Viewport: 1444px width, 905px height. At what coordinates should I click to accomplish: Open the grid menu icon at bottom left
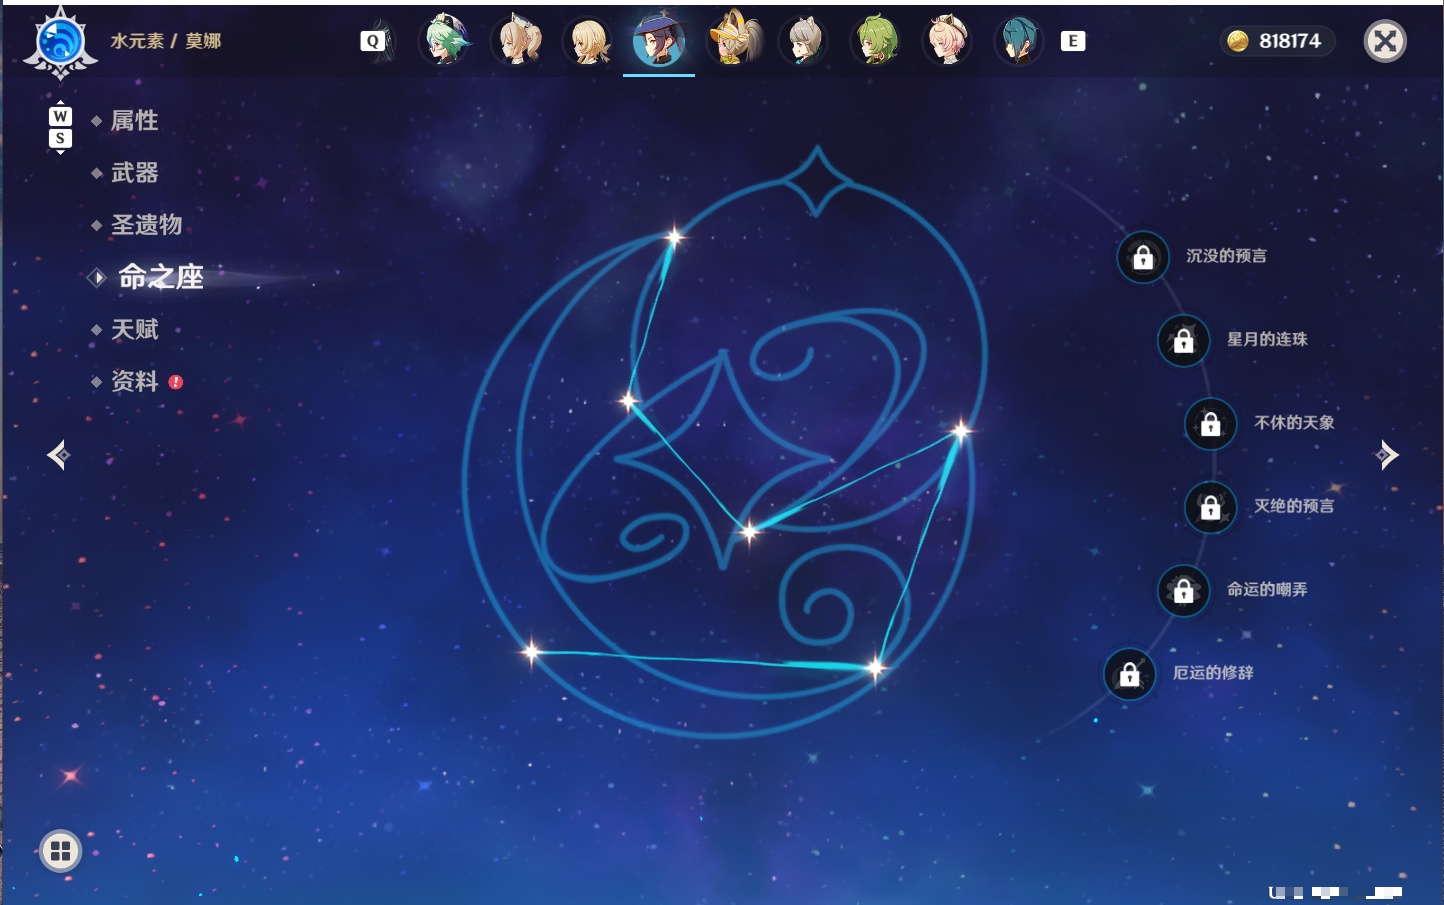pyautogui.click(x=60, y=851)
